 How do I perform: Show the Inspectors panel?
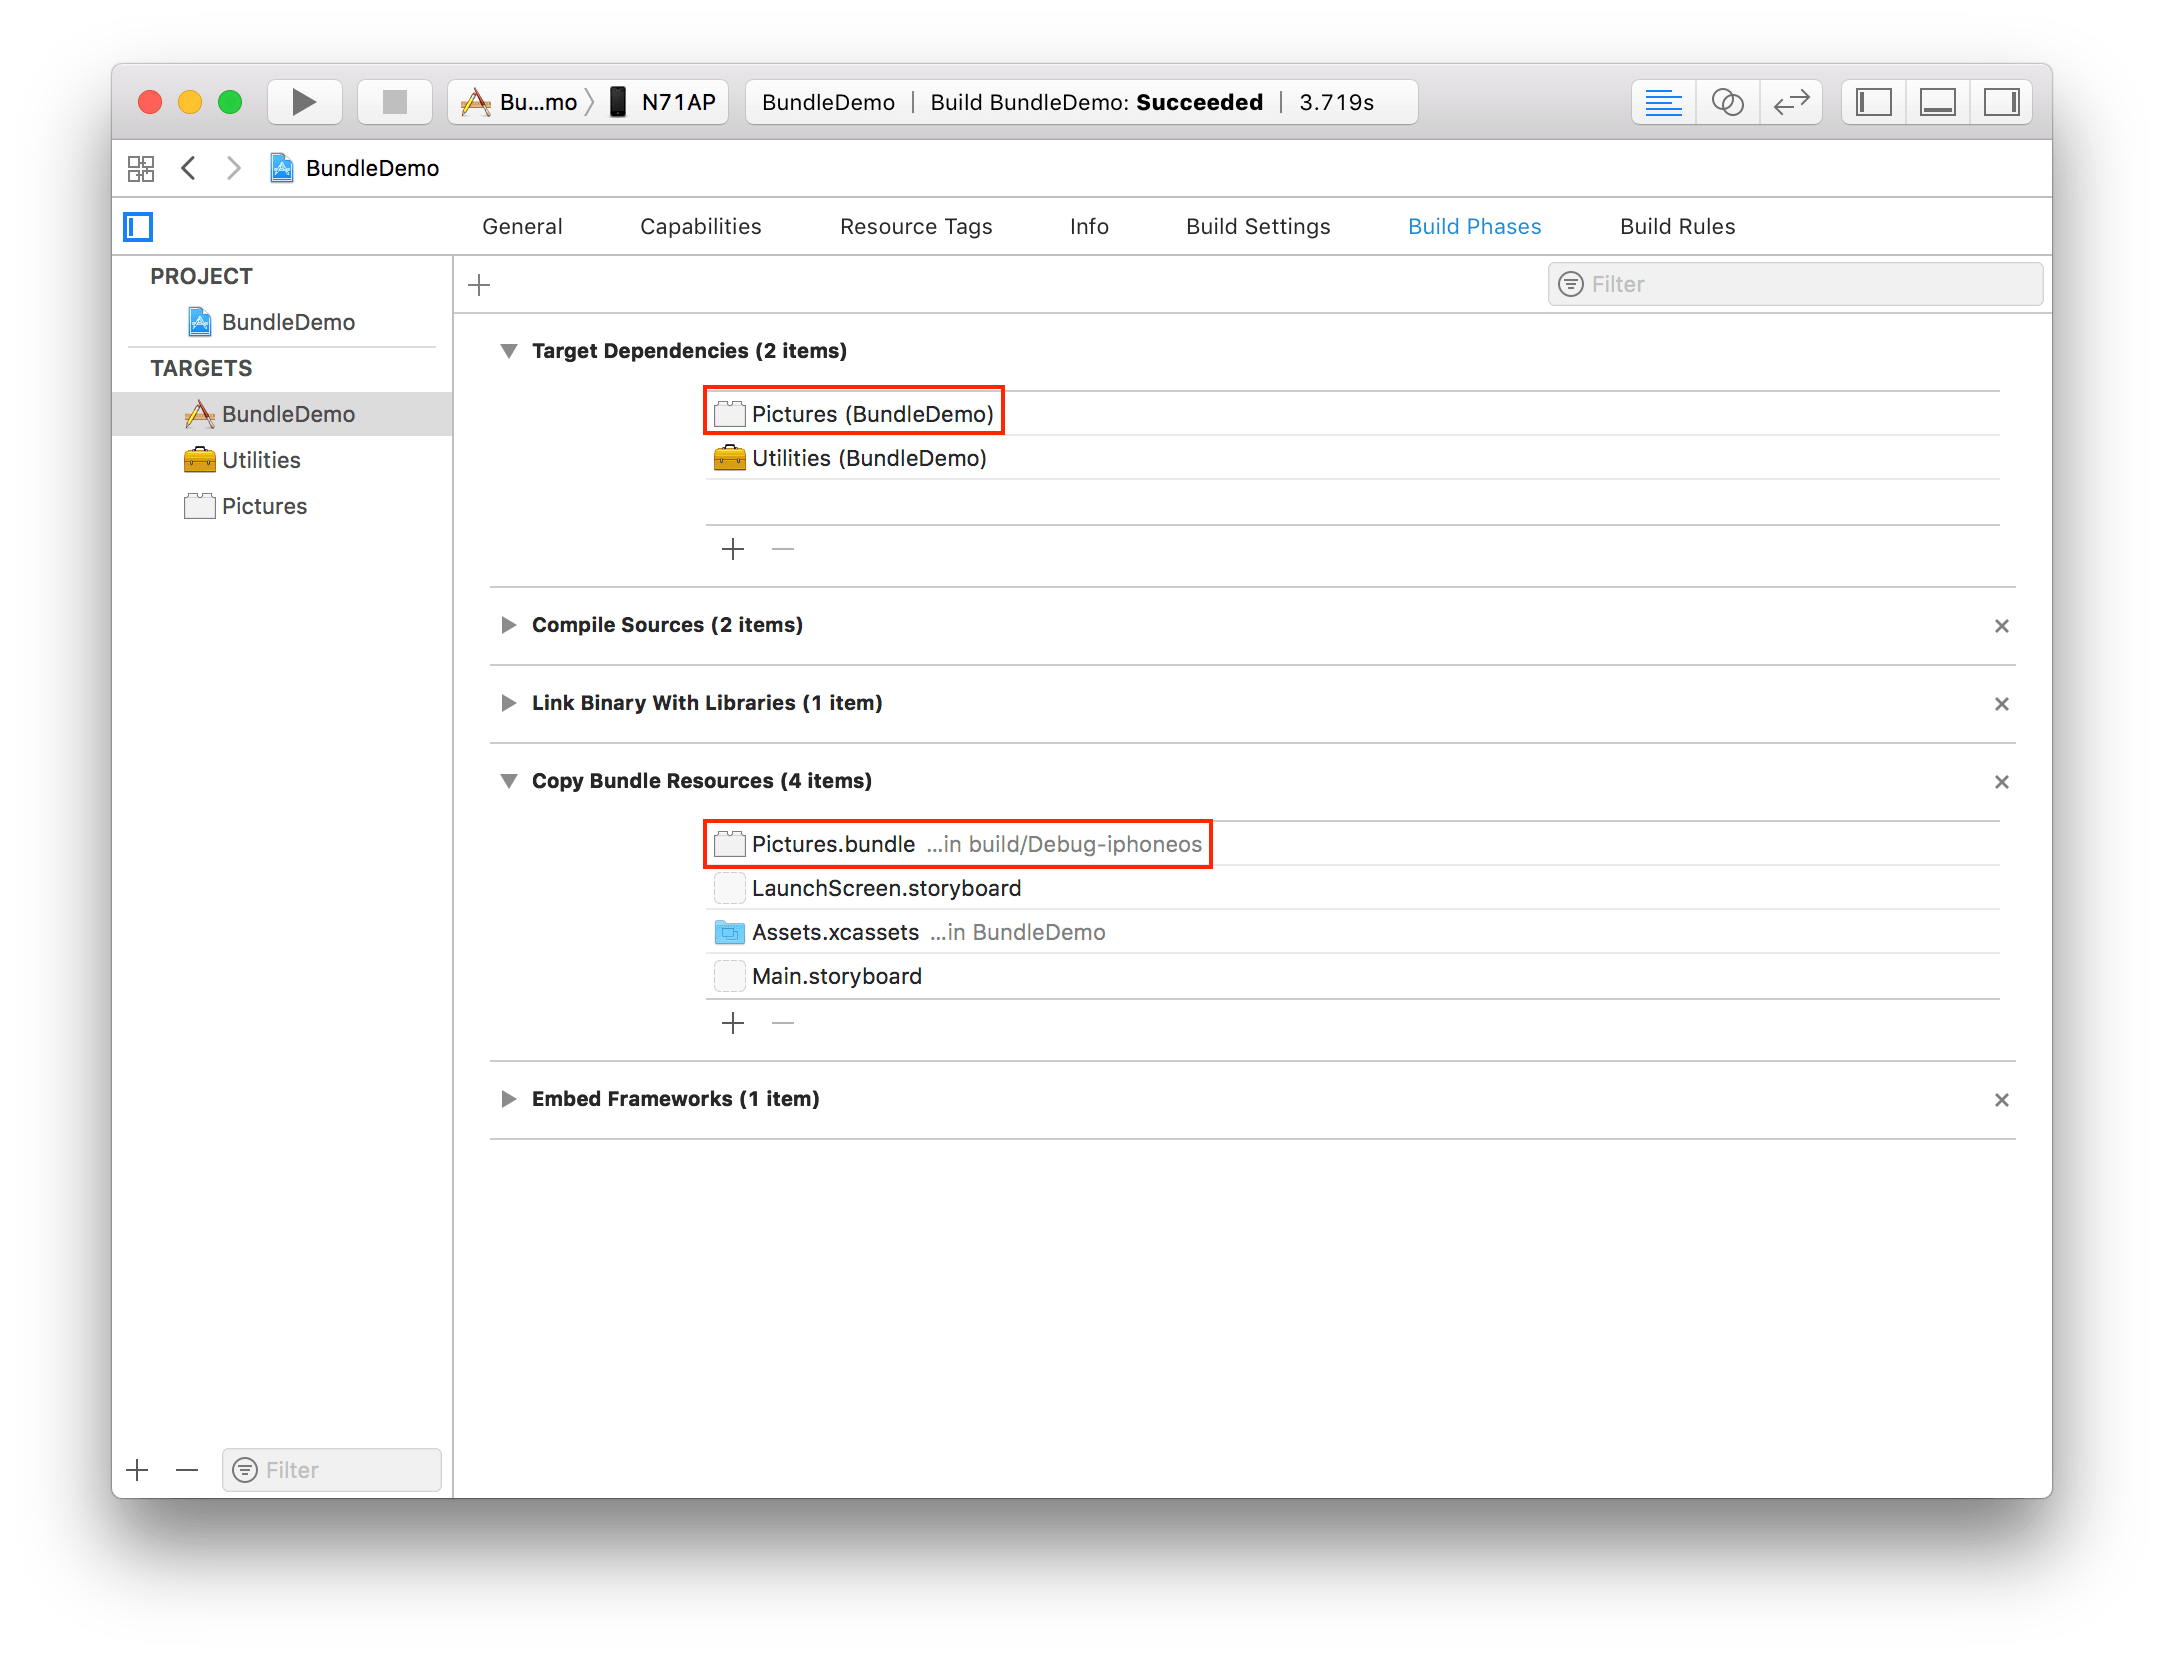coord(2001,101)
